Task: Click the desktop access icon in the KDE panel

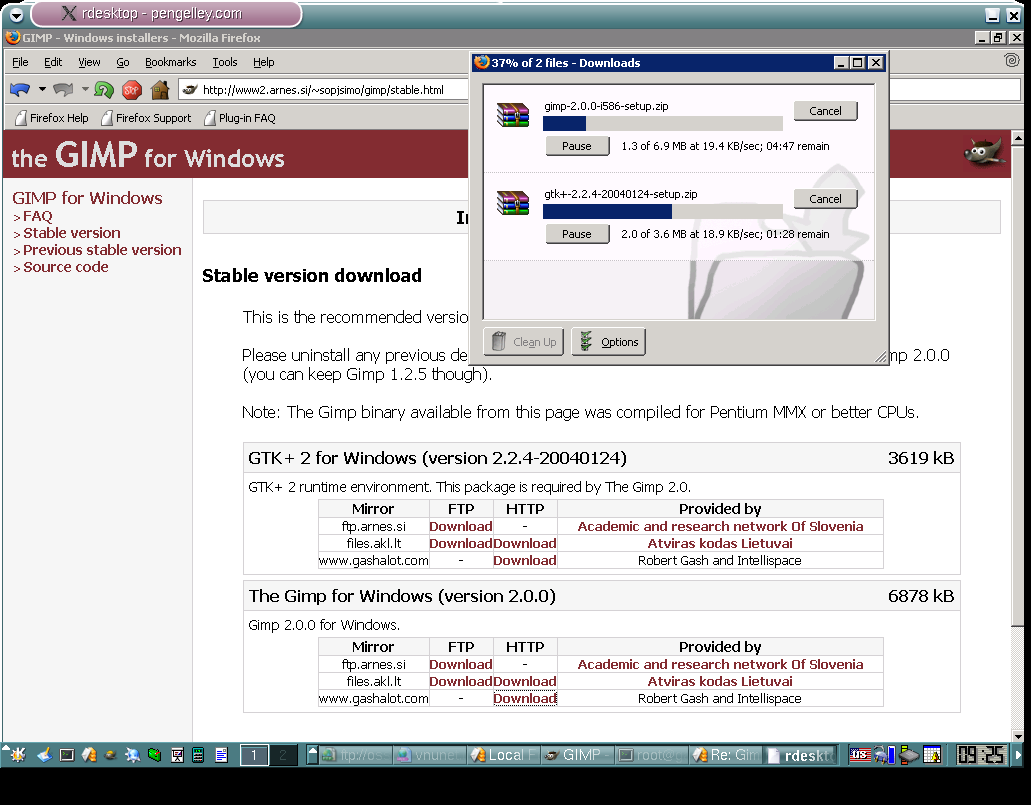Action: tap(44, 755)
